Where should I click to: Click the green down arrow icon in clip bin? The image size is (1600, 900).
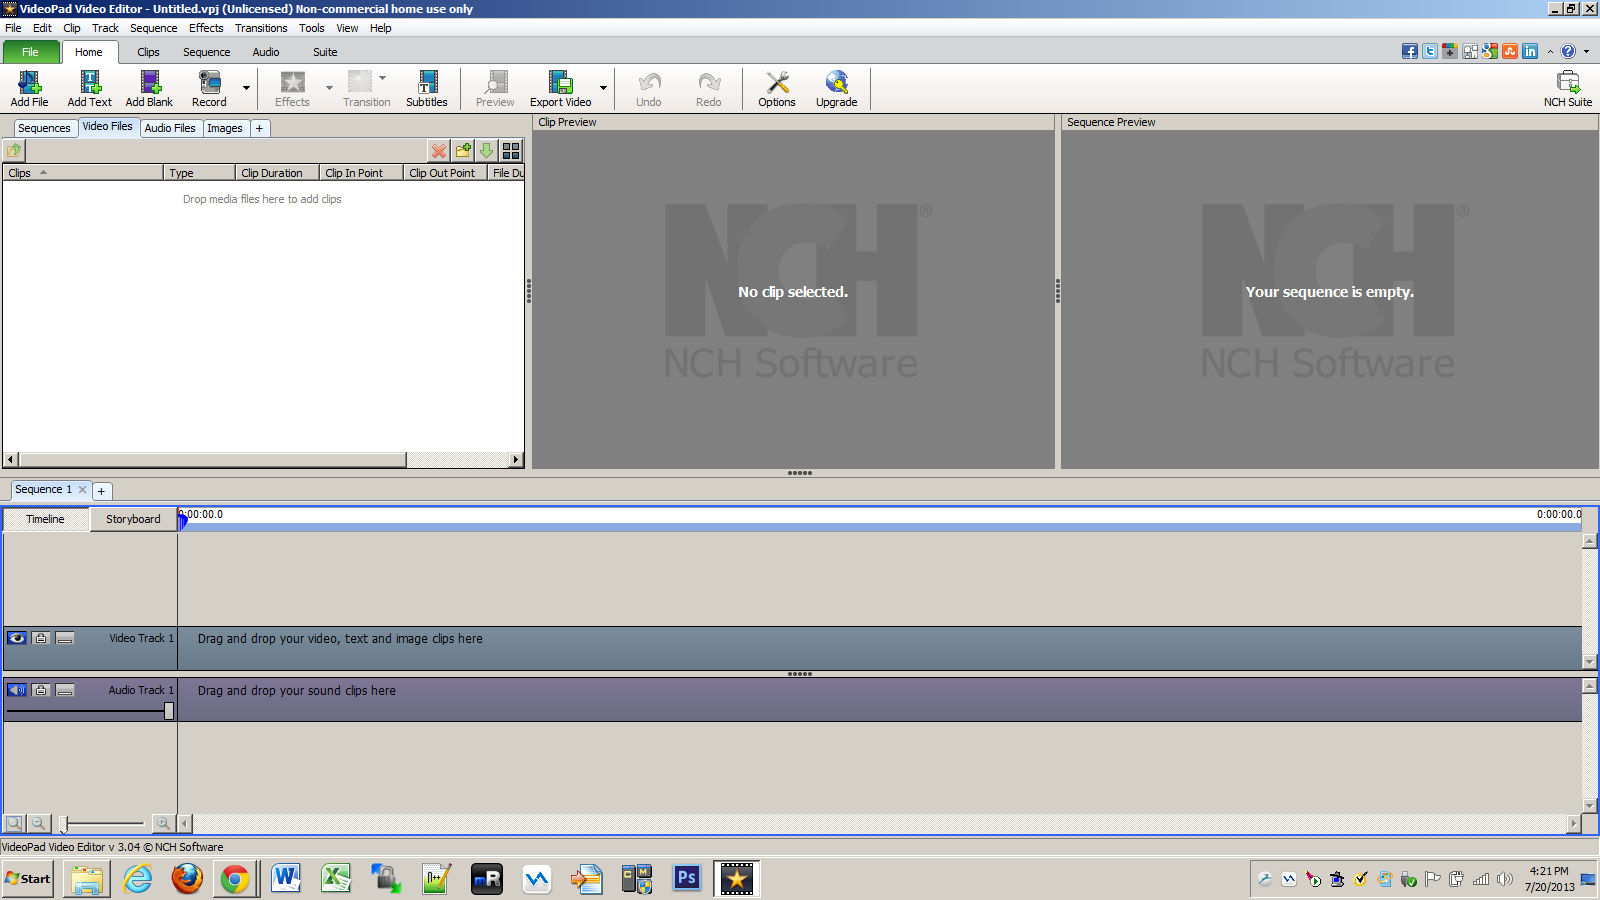click(x=487, y=151)
